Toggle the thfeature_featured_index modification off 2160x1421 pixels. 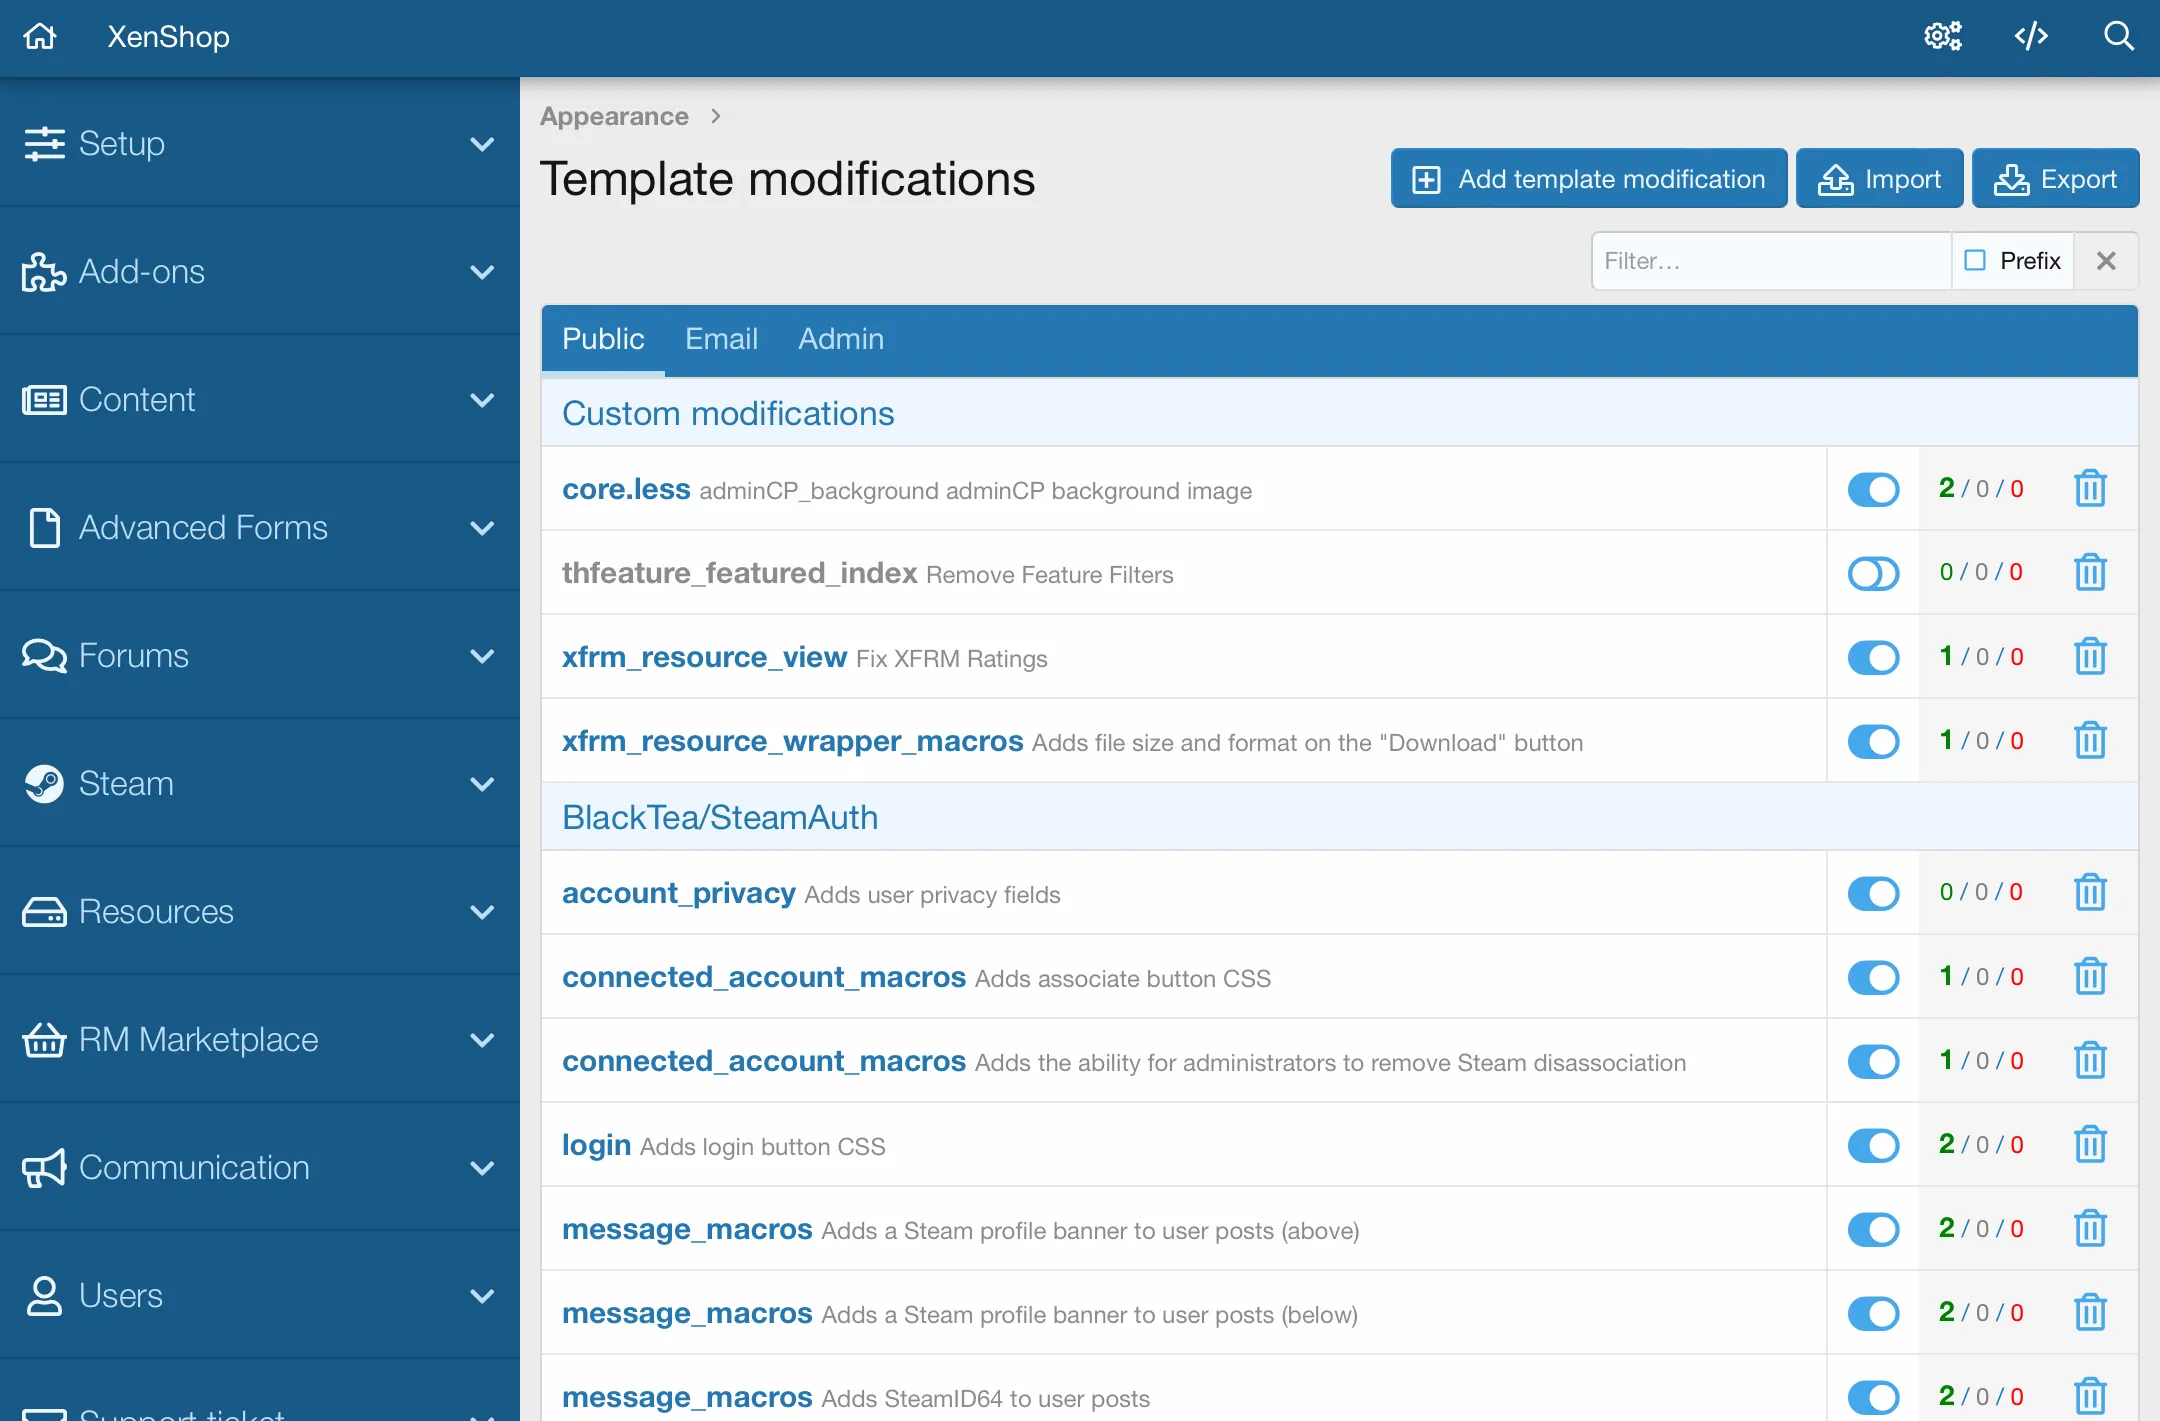tap(1873, 573)
